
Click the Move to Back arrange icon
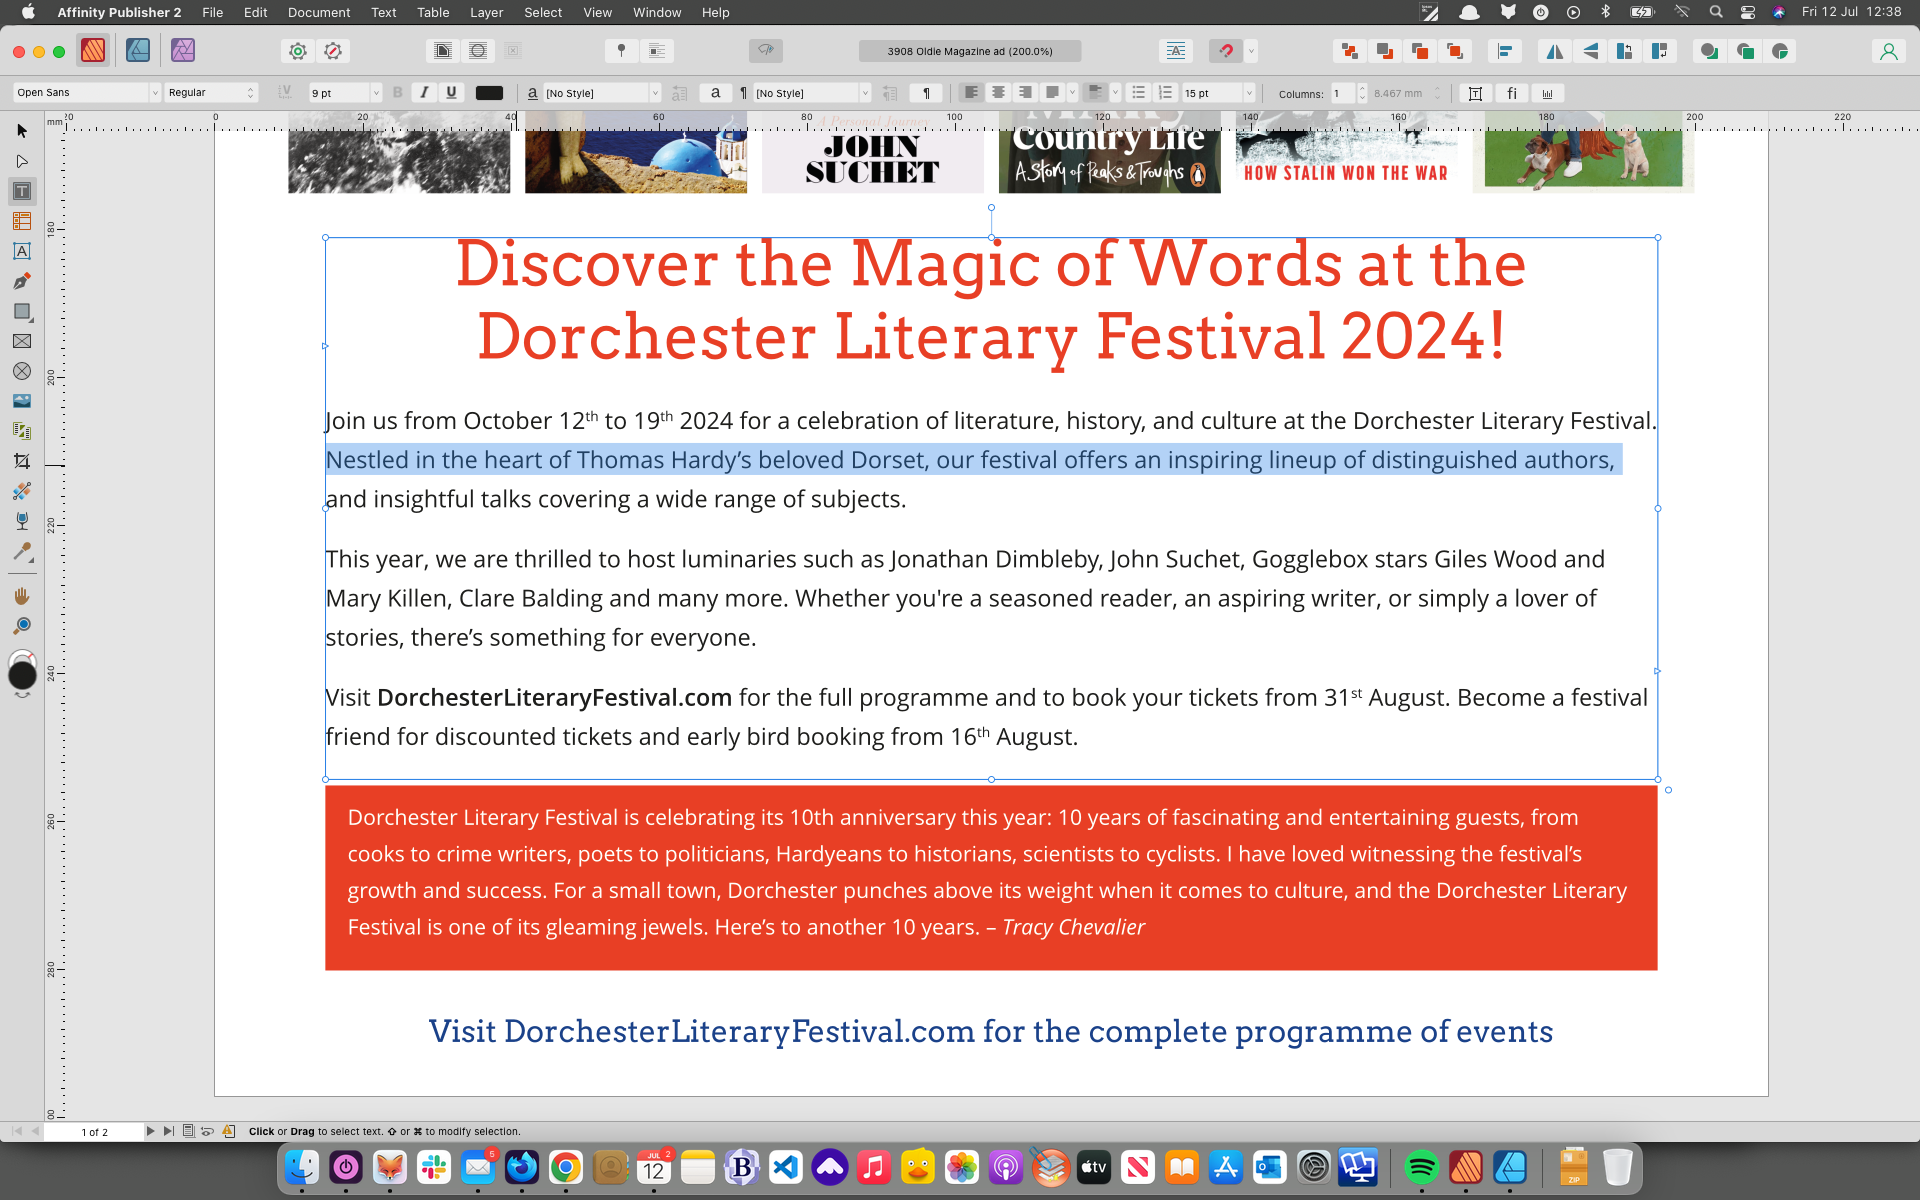click(x=1350, y=51)
